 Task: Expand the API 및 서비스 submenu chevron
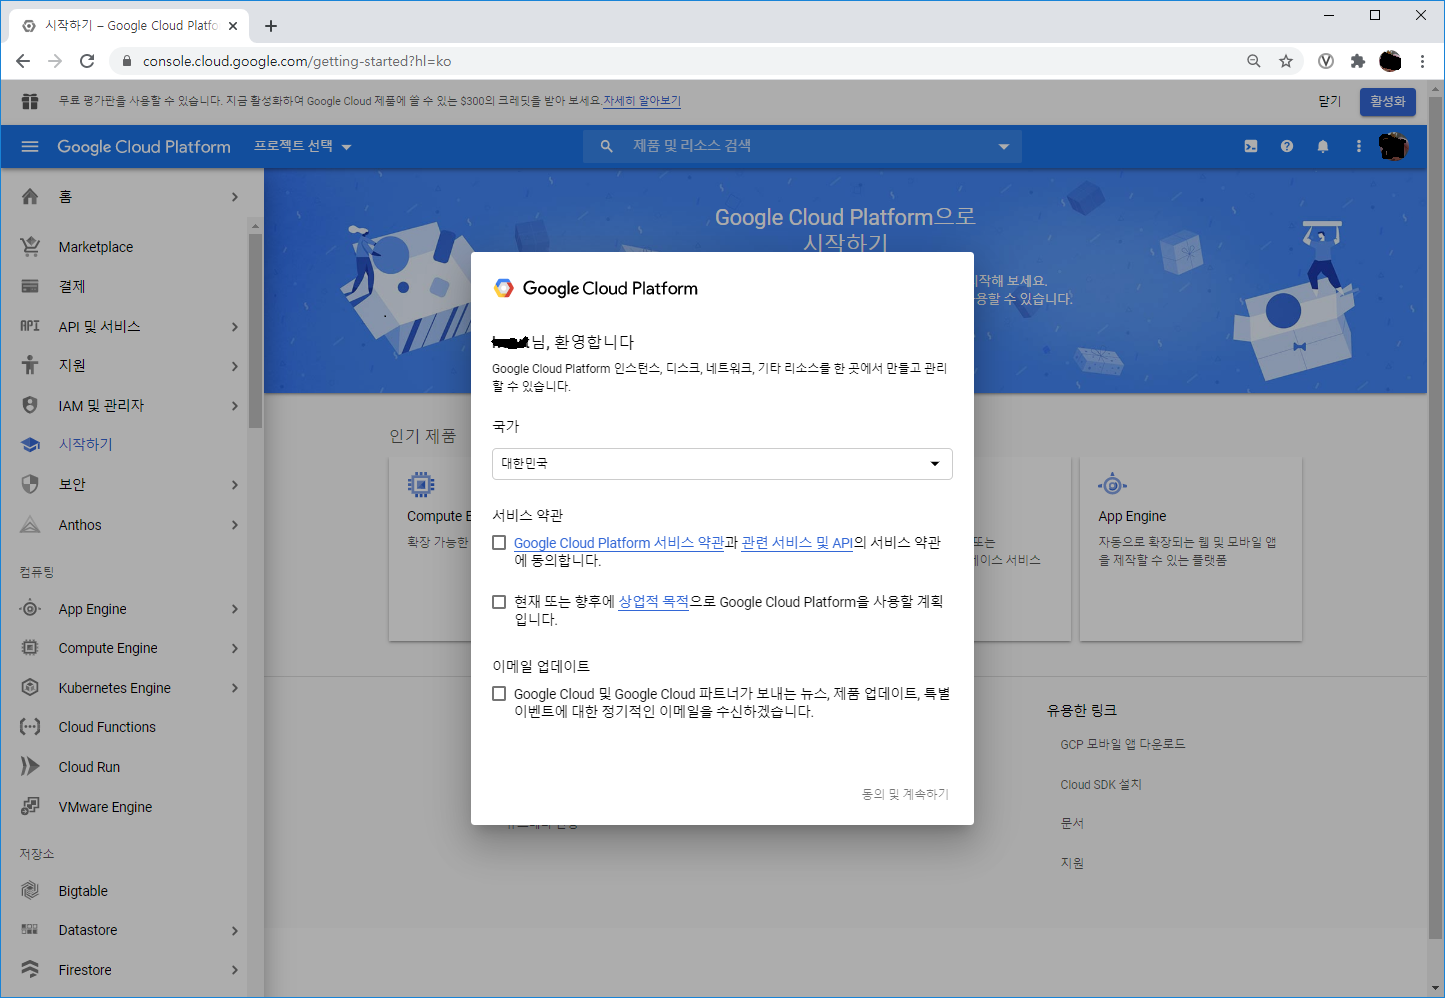(235, 326)
